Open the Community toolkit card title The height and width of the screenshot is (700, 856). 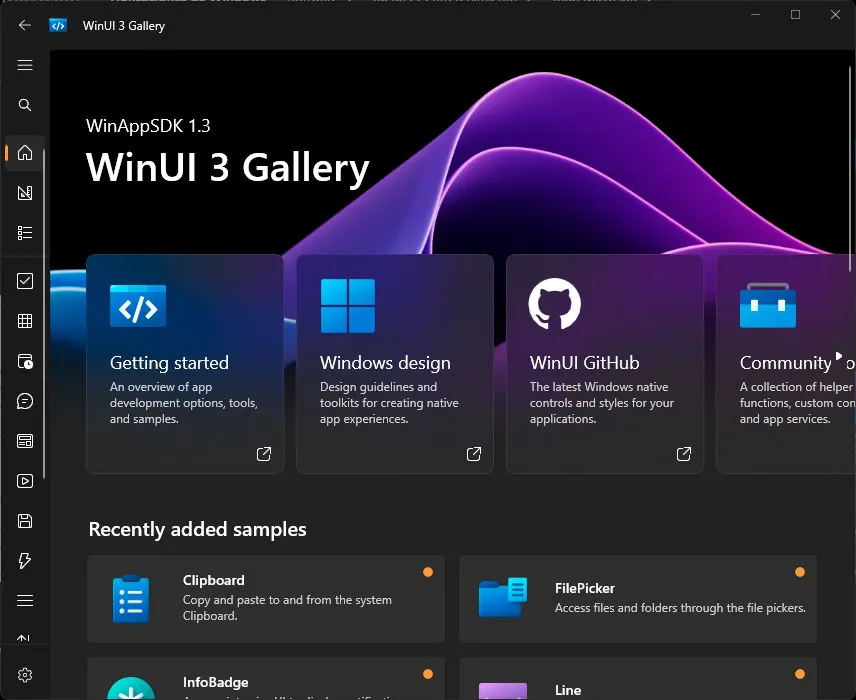coord(798,363)
